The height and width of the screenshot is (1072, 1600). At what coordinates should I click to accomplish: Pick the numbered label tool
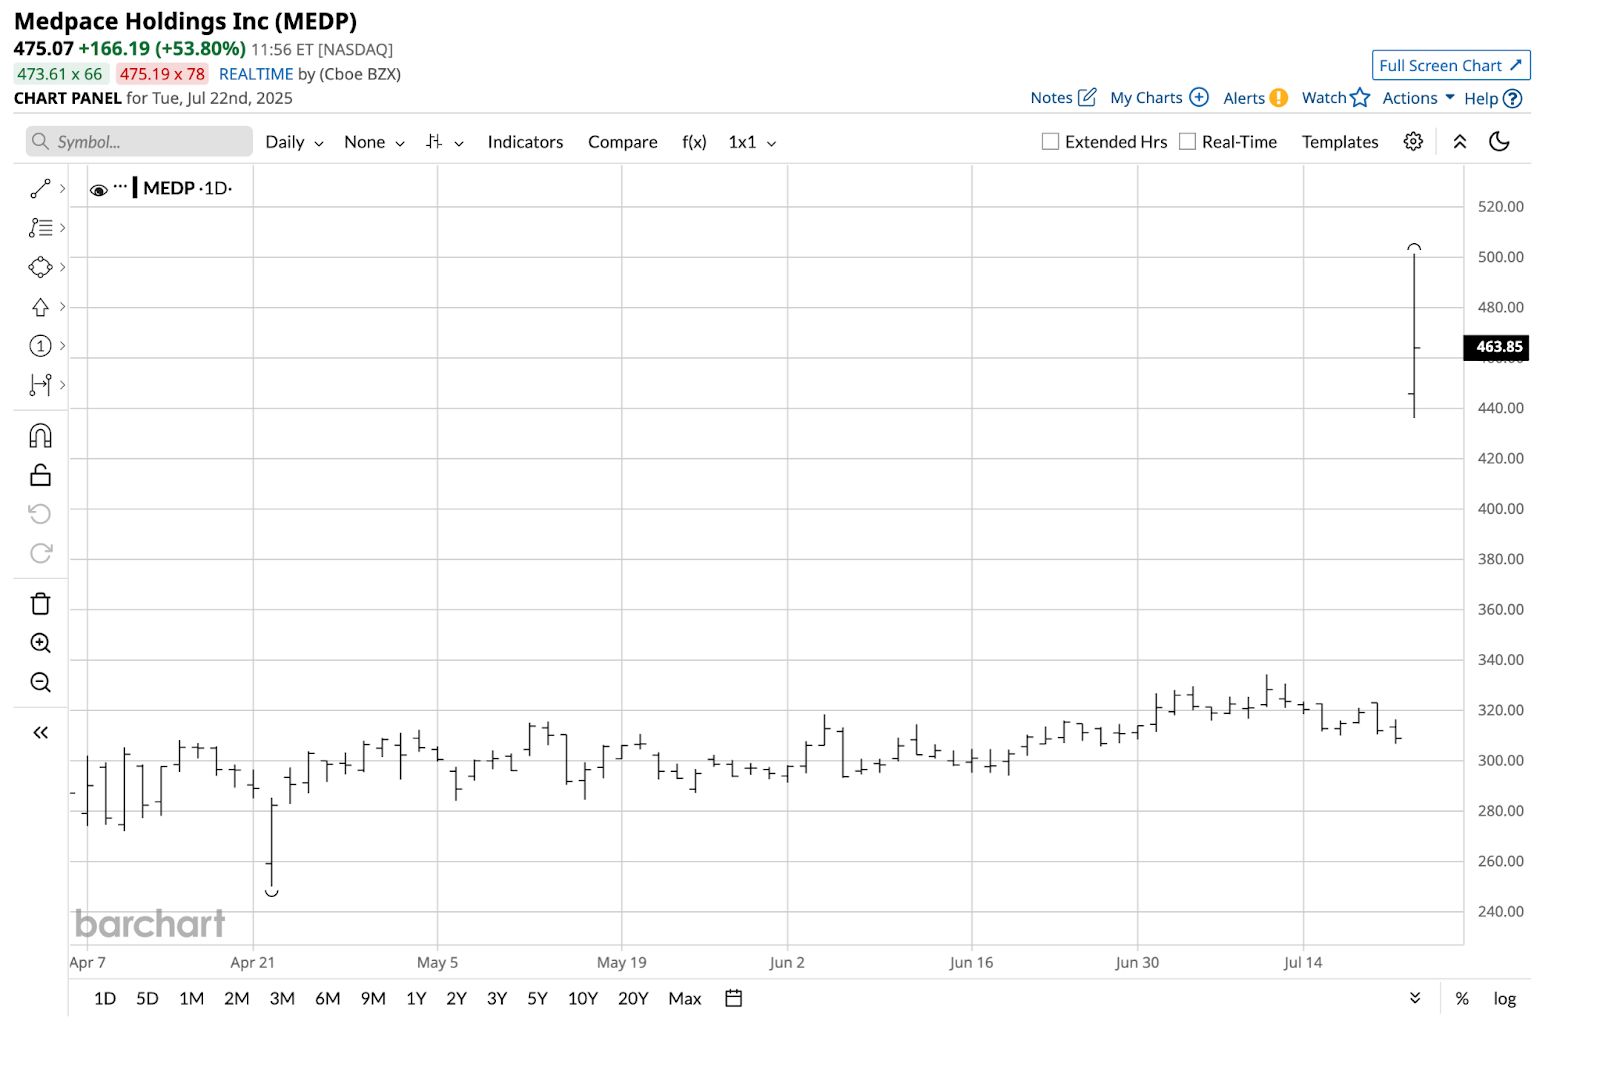coord(40,346)
